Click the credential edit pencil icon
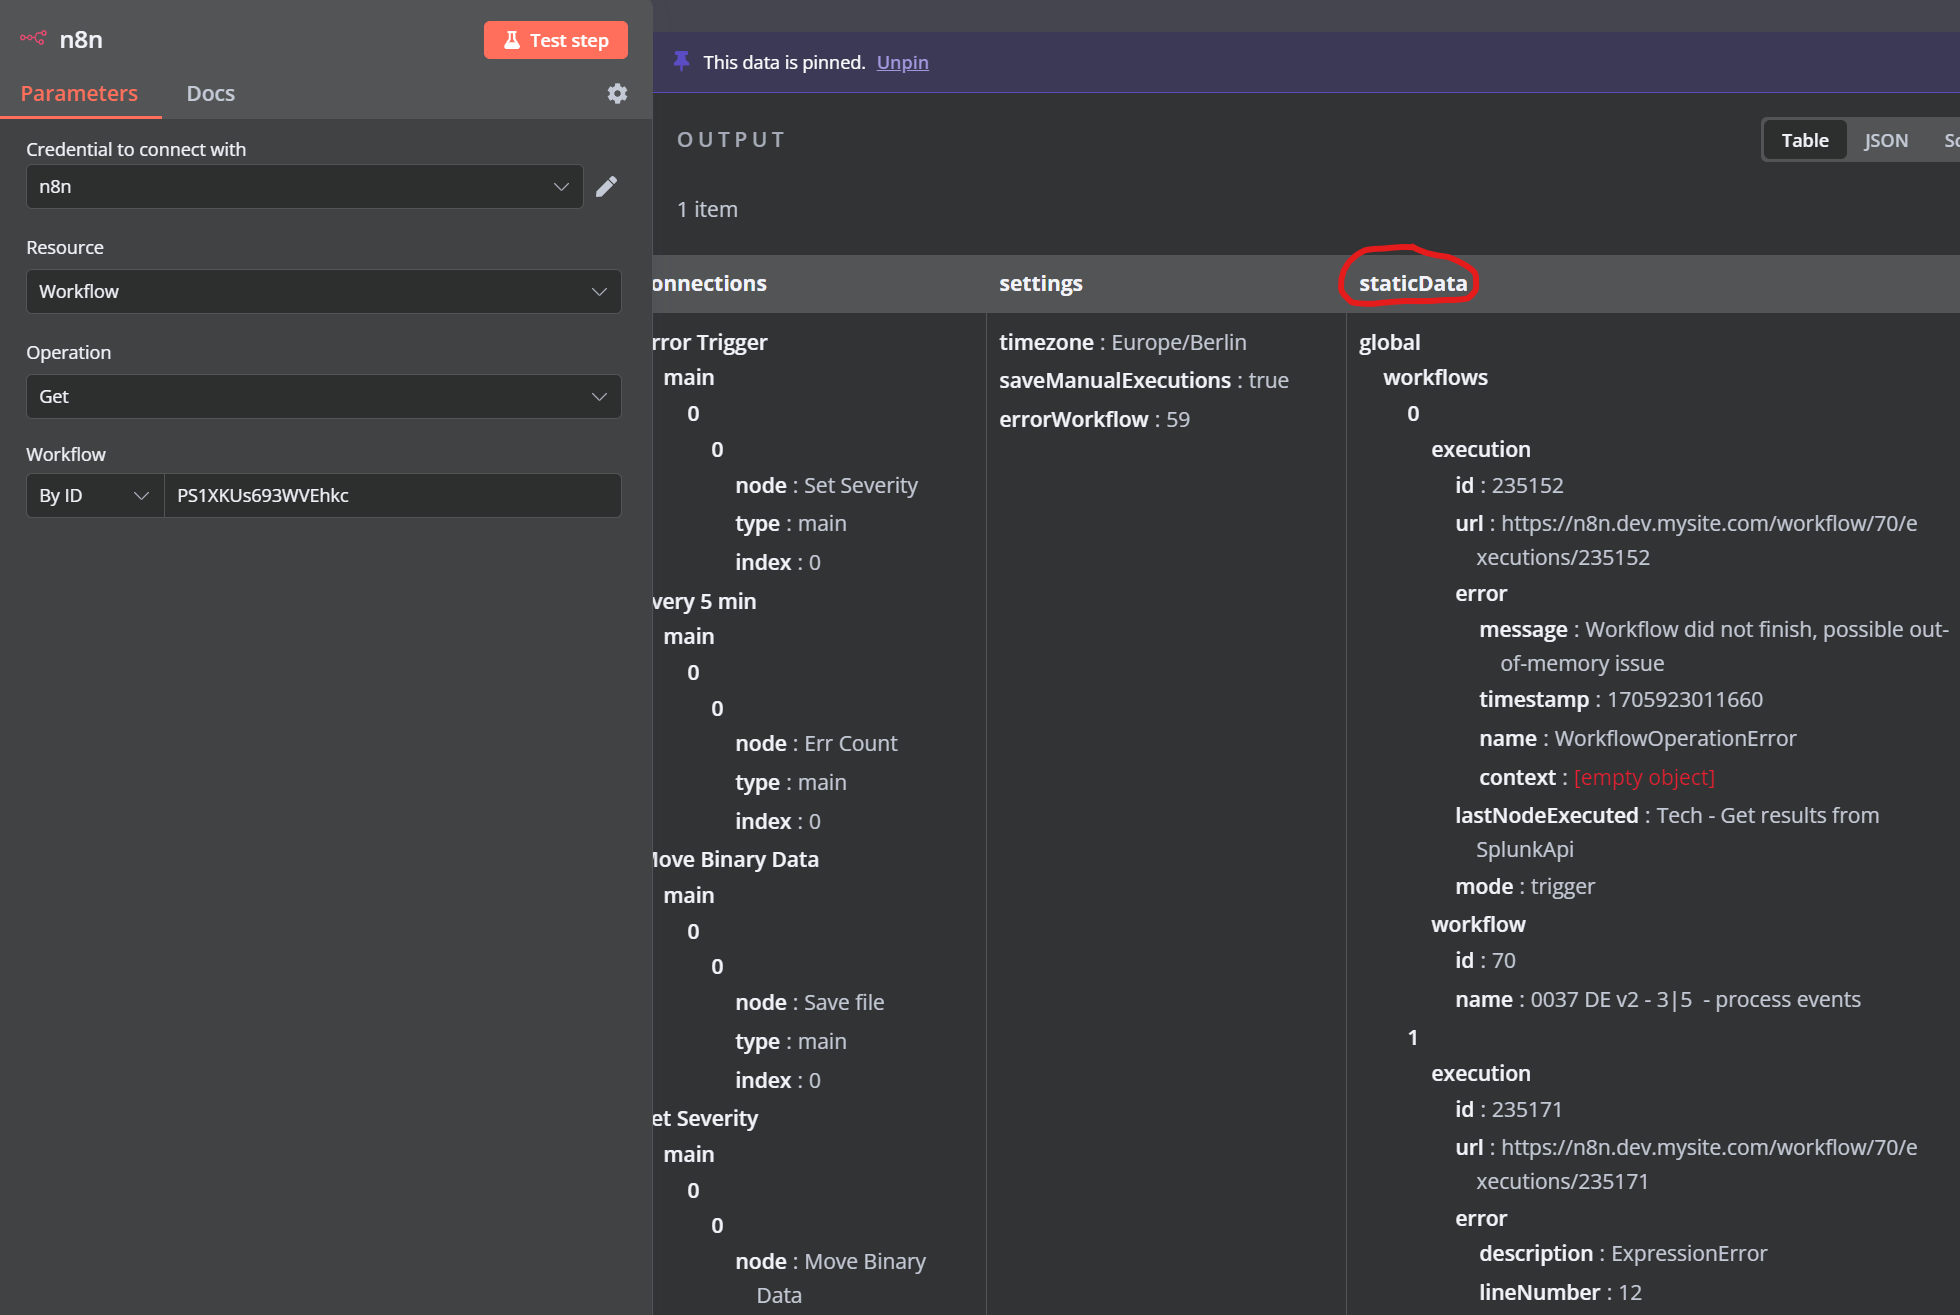The width and height of the screenshot is (1960, 1315). 606,187
